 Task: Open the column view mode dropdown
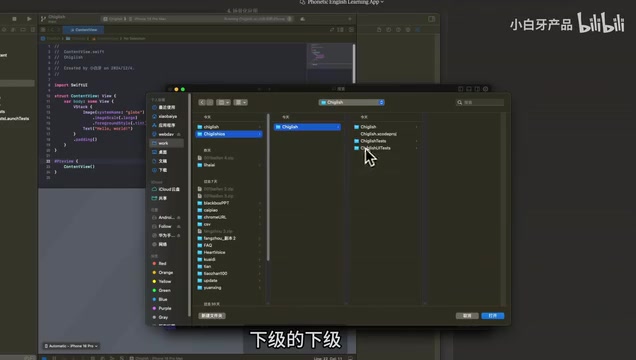(223, 102)
